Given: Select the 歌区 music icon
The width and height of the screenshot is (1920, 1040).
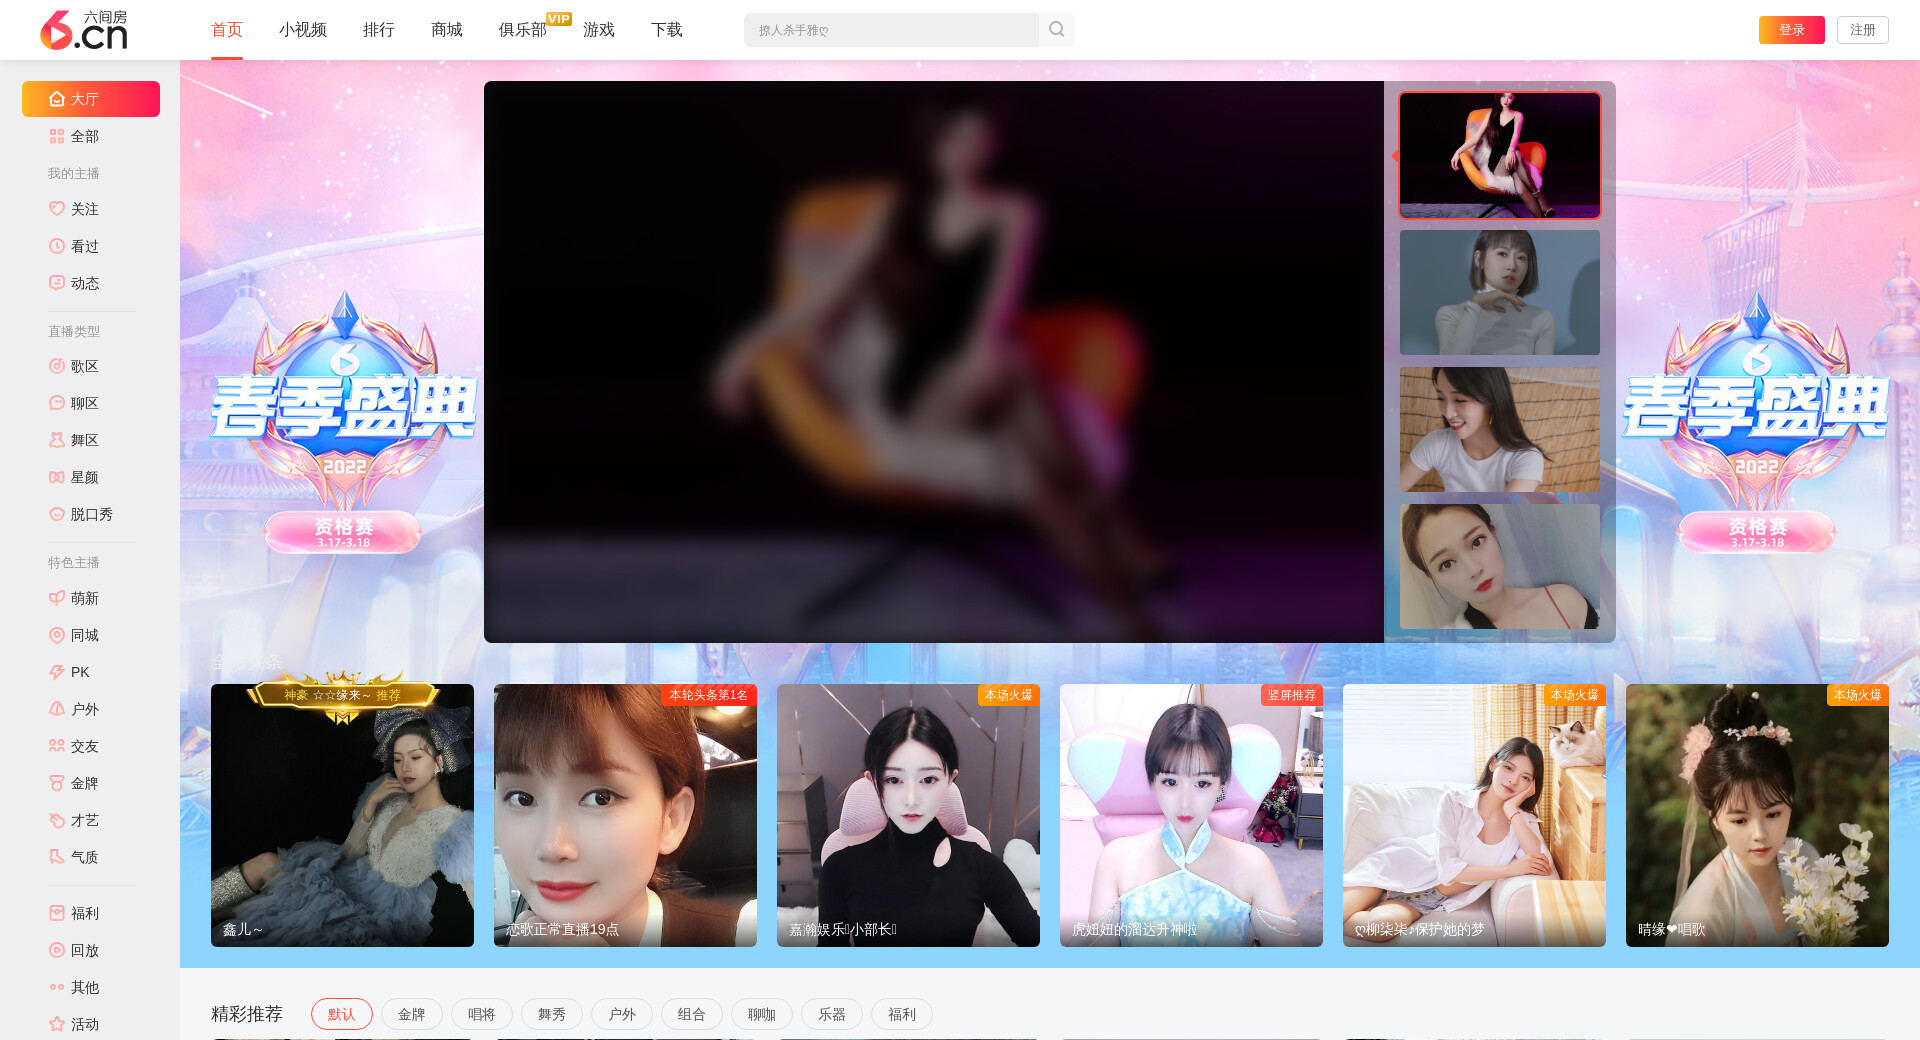Looking at the screenshot, I should point(57,366).
